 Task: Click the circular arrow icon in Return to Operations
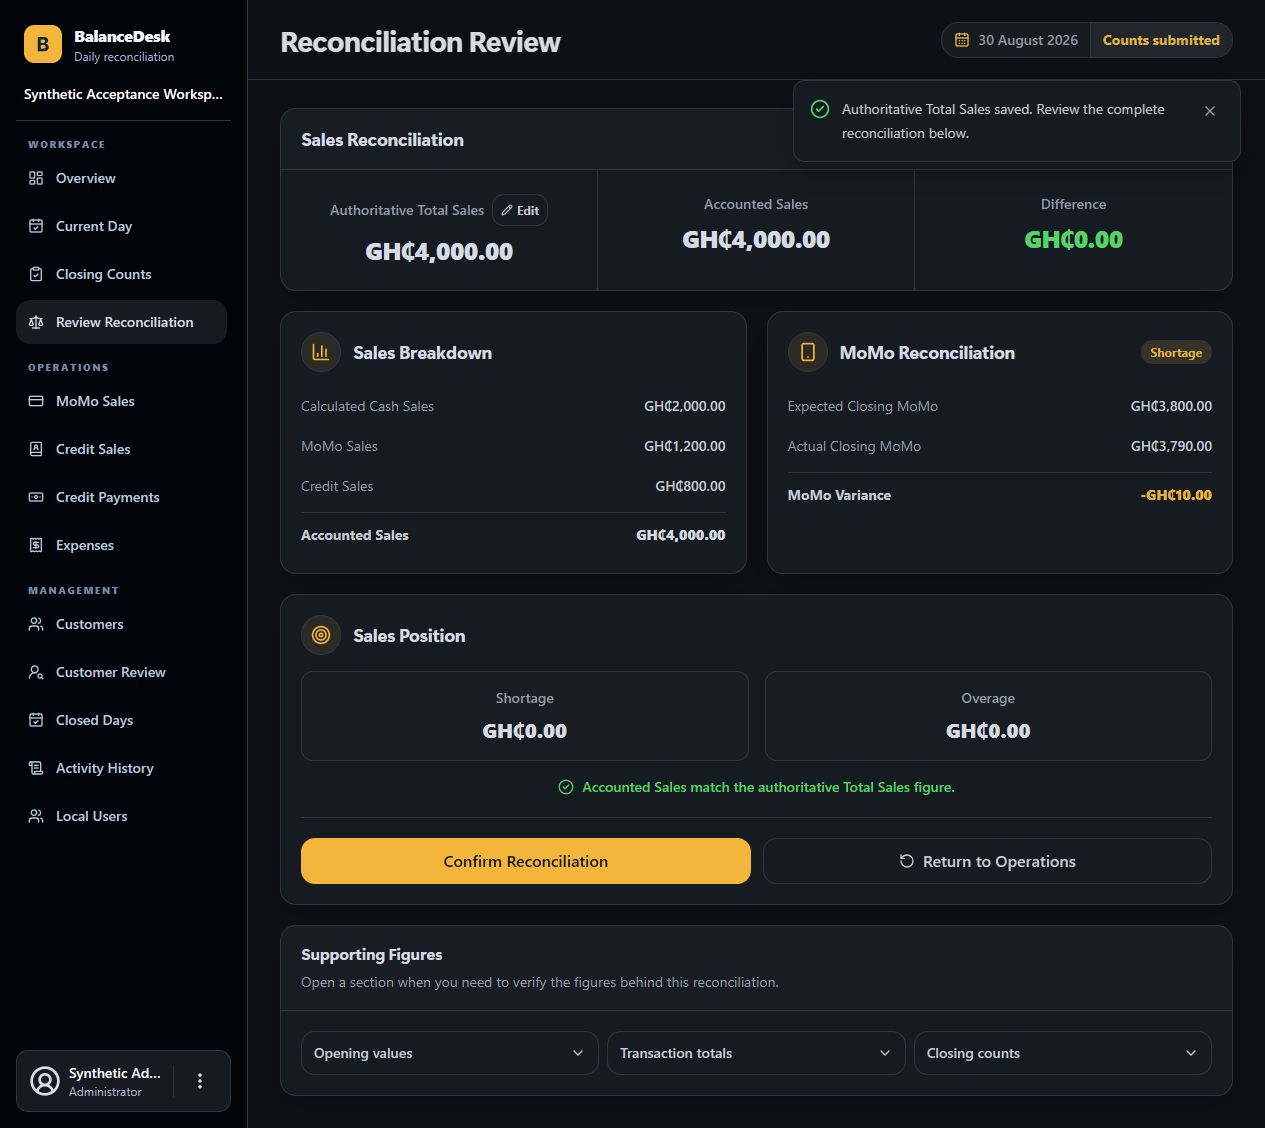(907, 861)
